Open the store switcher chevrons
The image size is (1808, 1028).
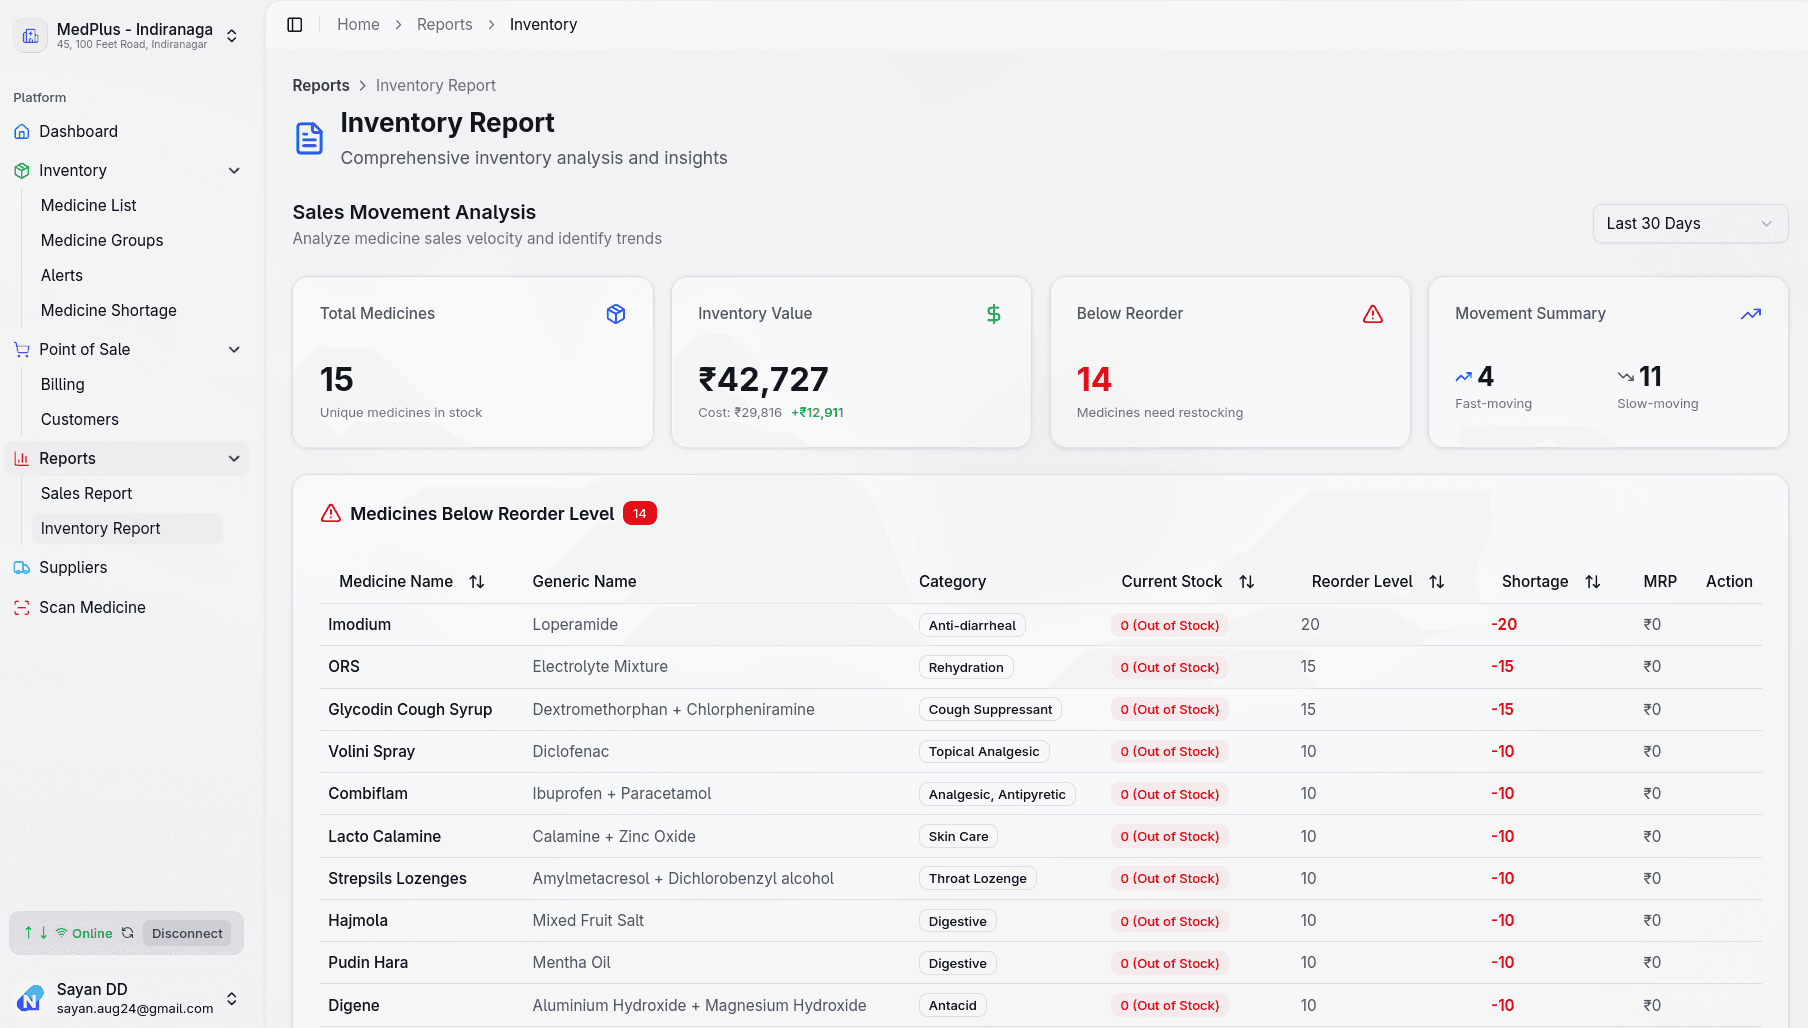pos(232,36)
